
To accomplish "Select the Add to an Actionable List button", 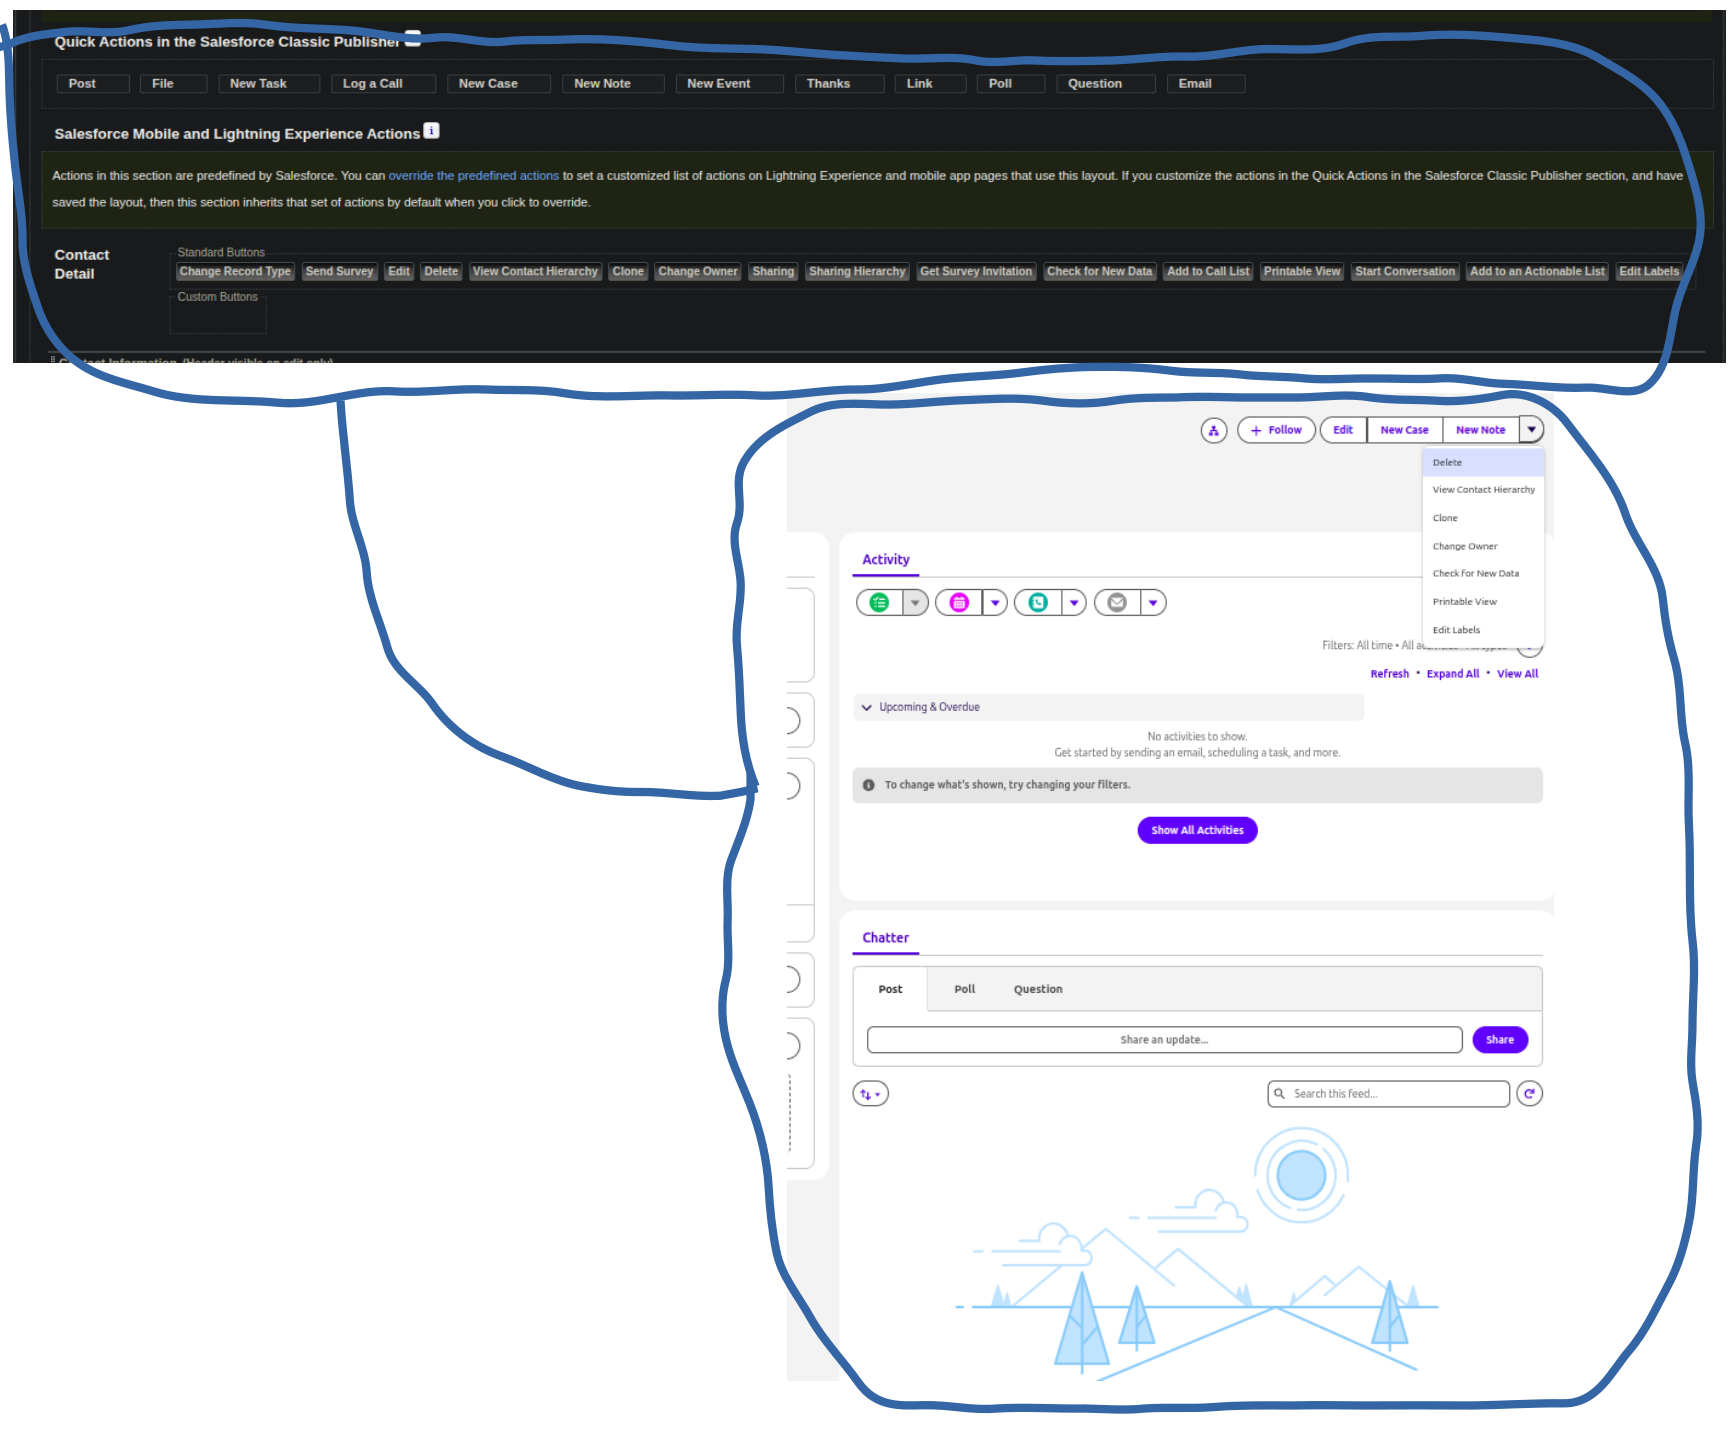I will click(x=1537, y=272).
